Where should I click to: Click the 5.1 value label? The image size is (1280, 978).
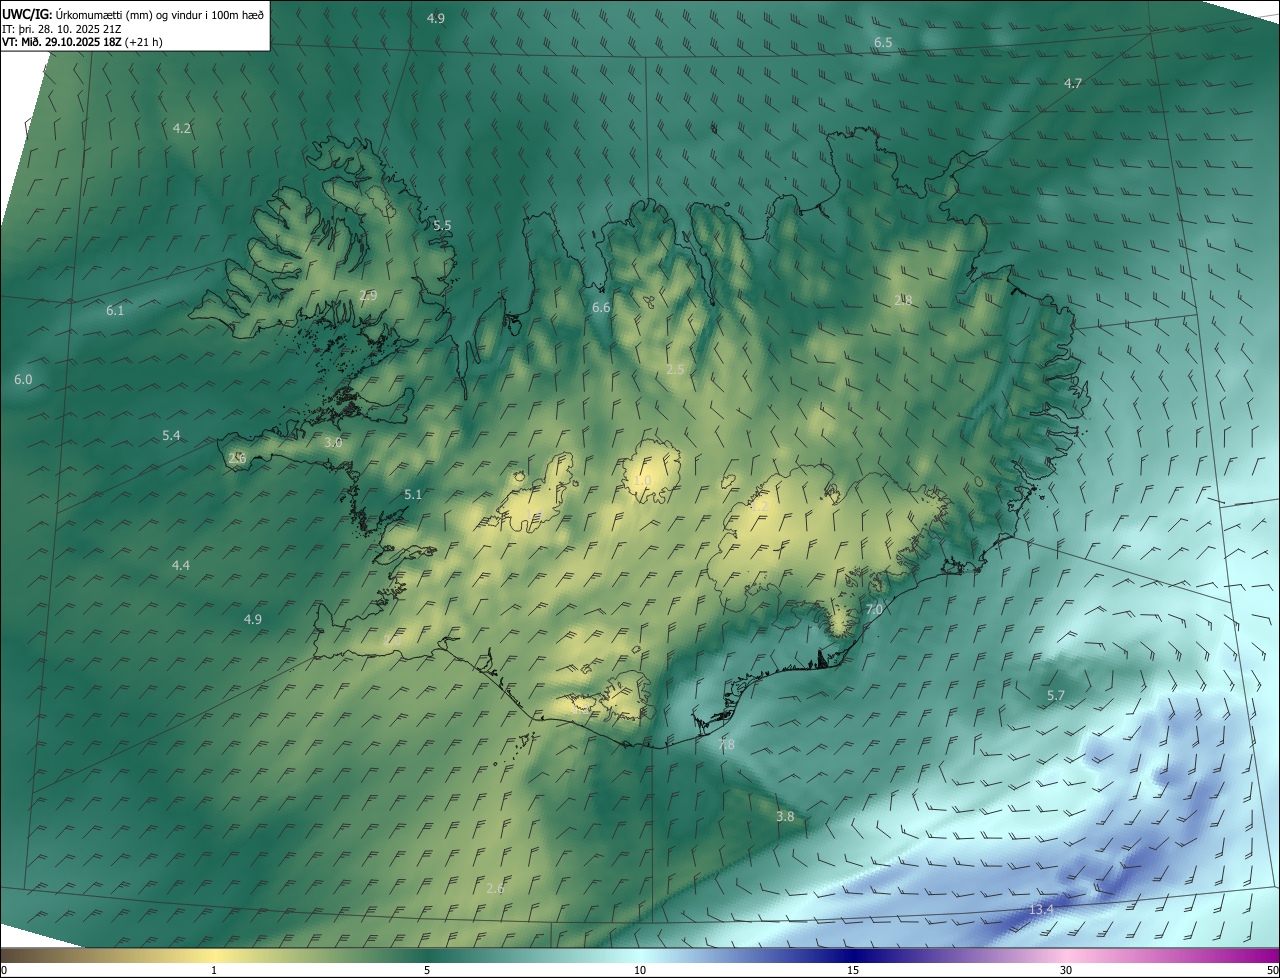coord(413,494)
